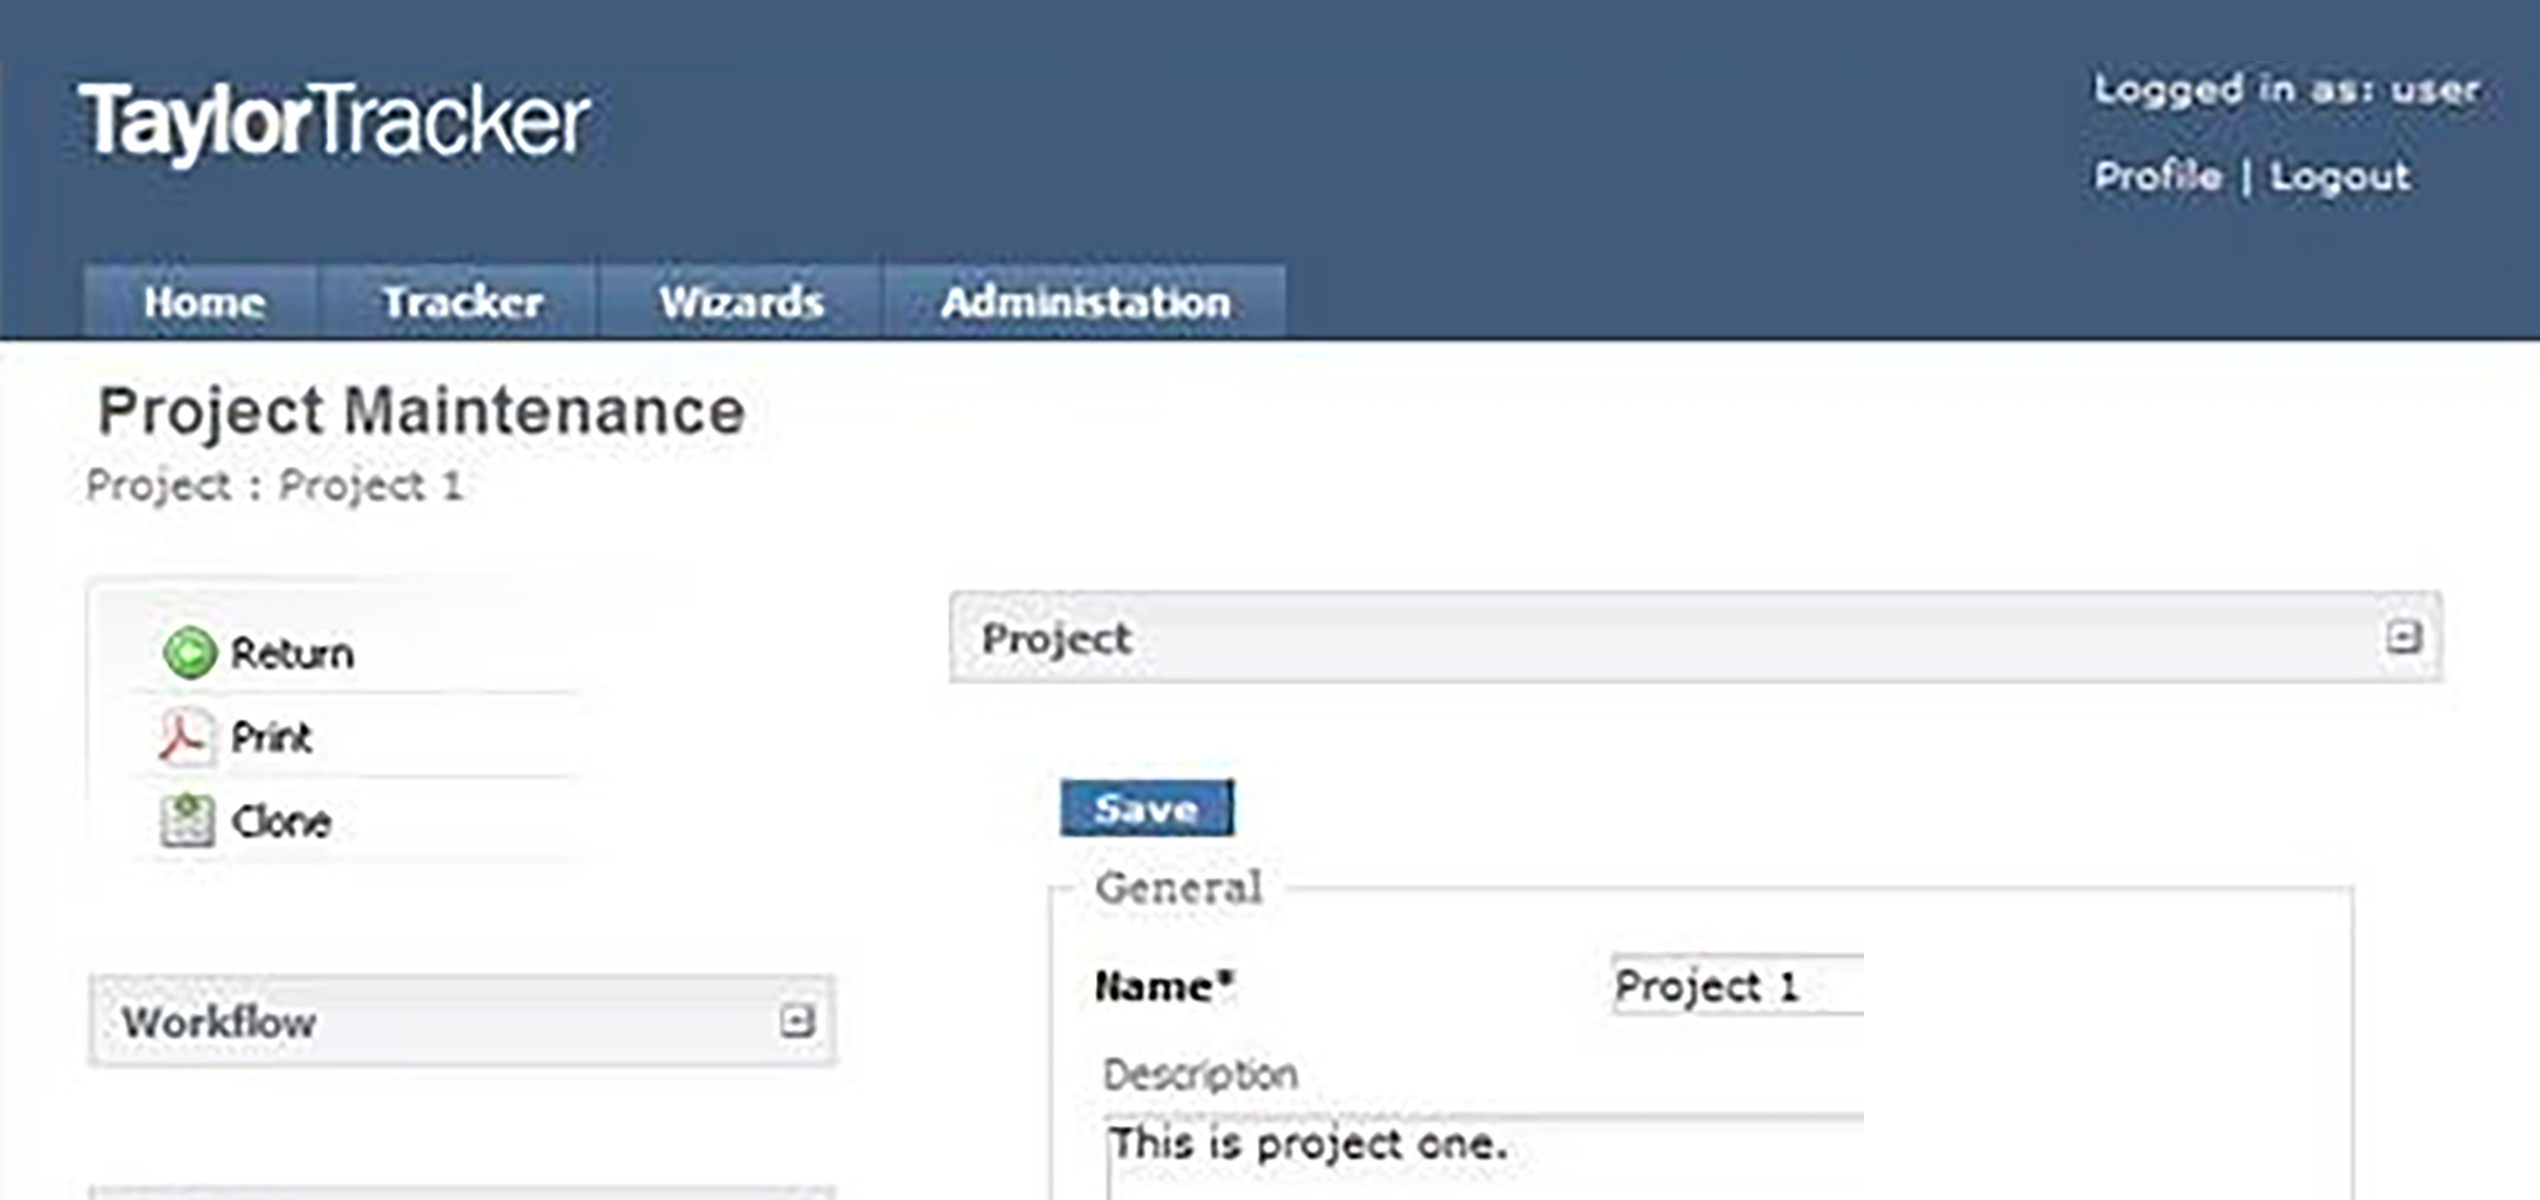
Task: Click the Print link text
Action: pos(271,738)
